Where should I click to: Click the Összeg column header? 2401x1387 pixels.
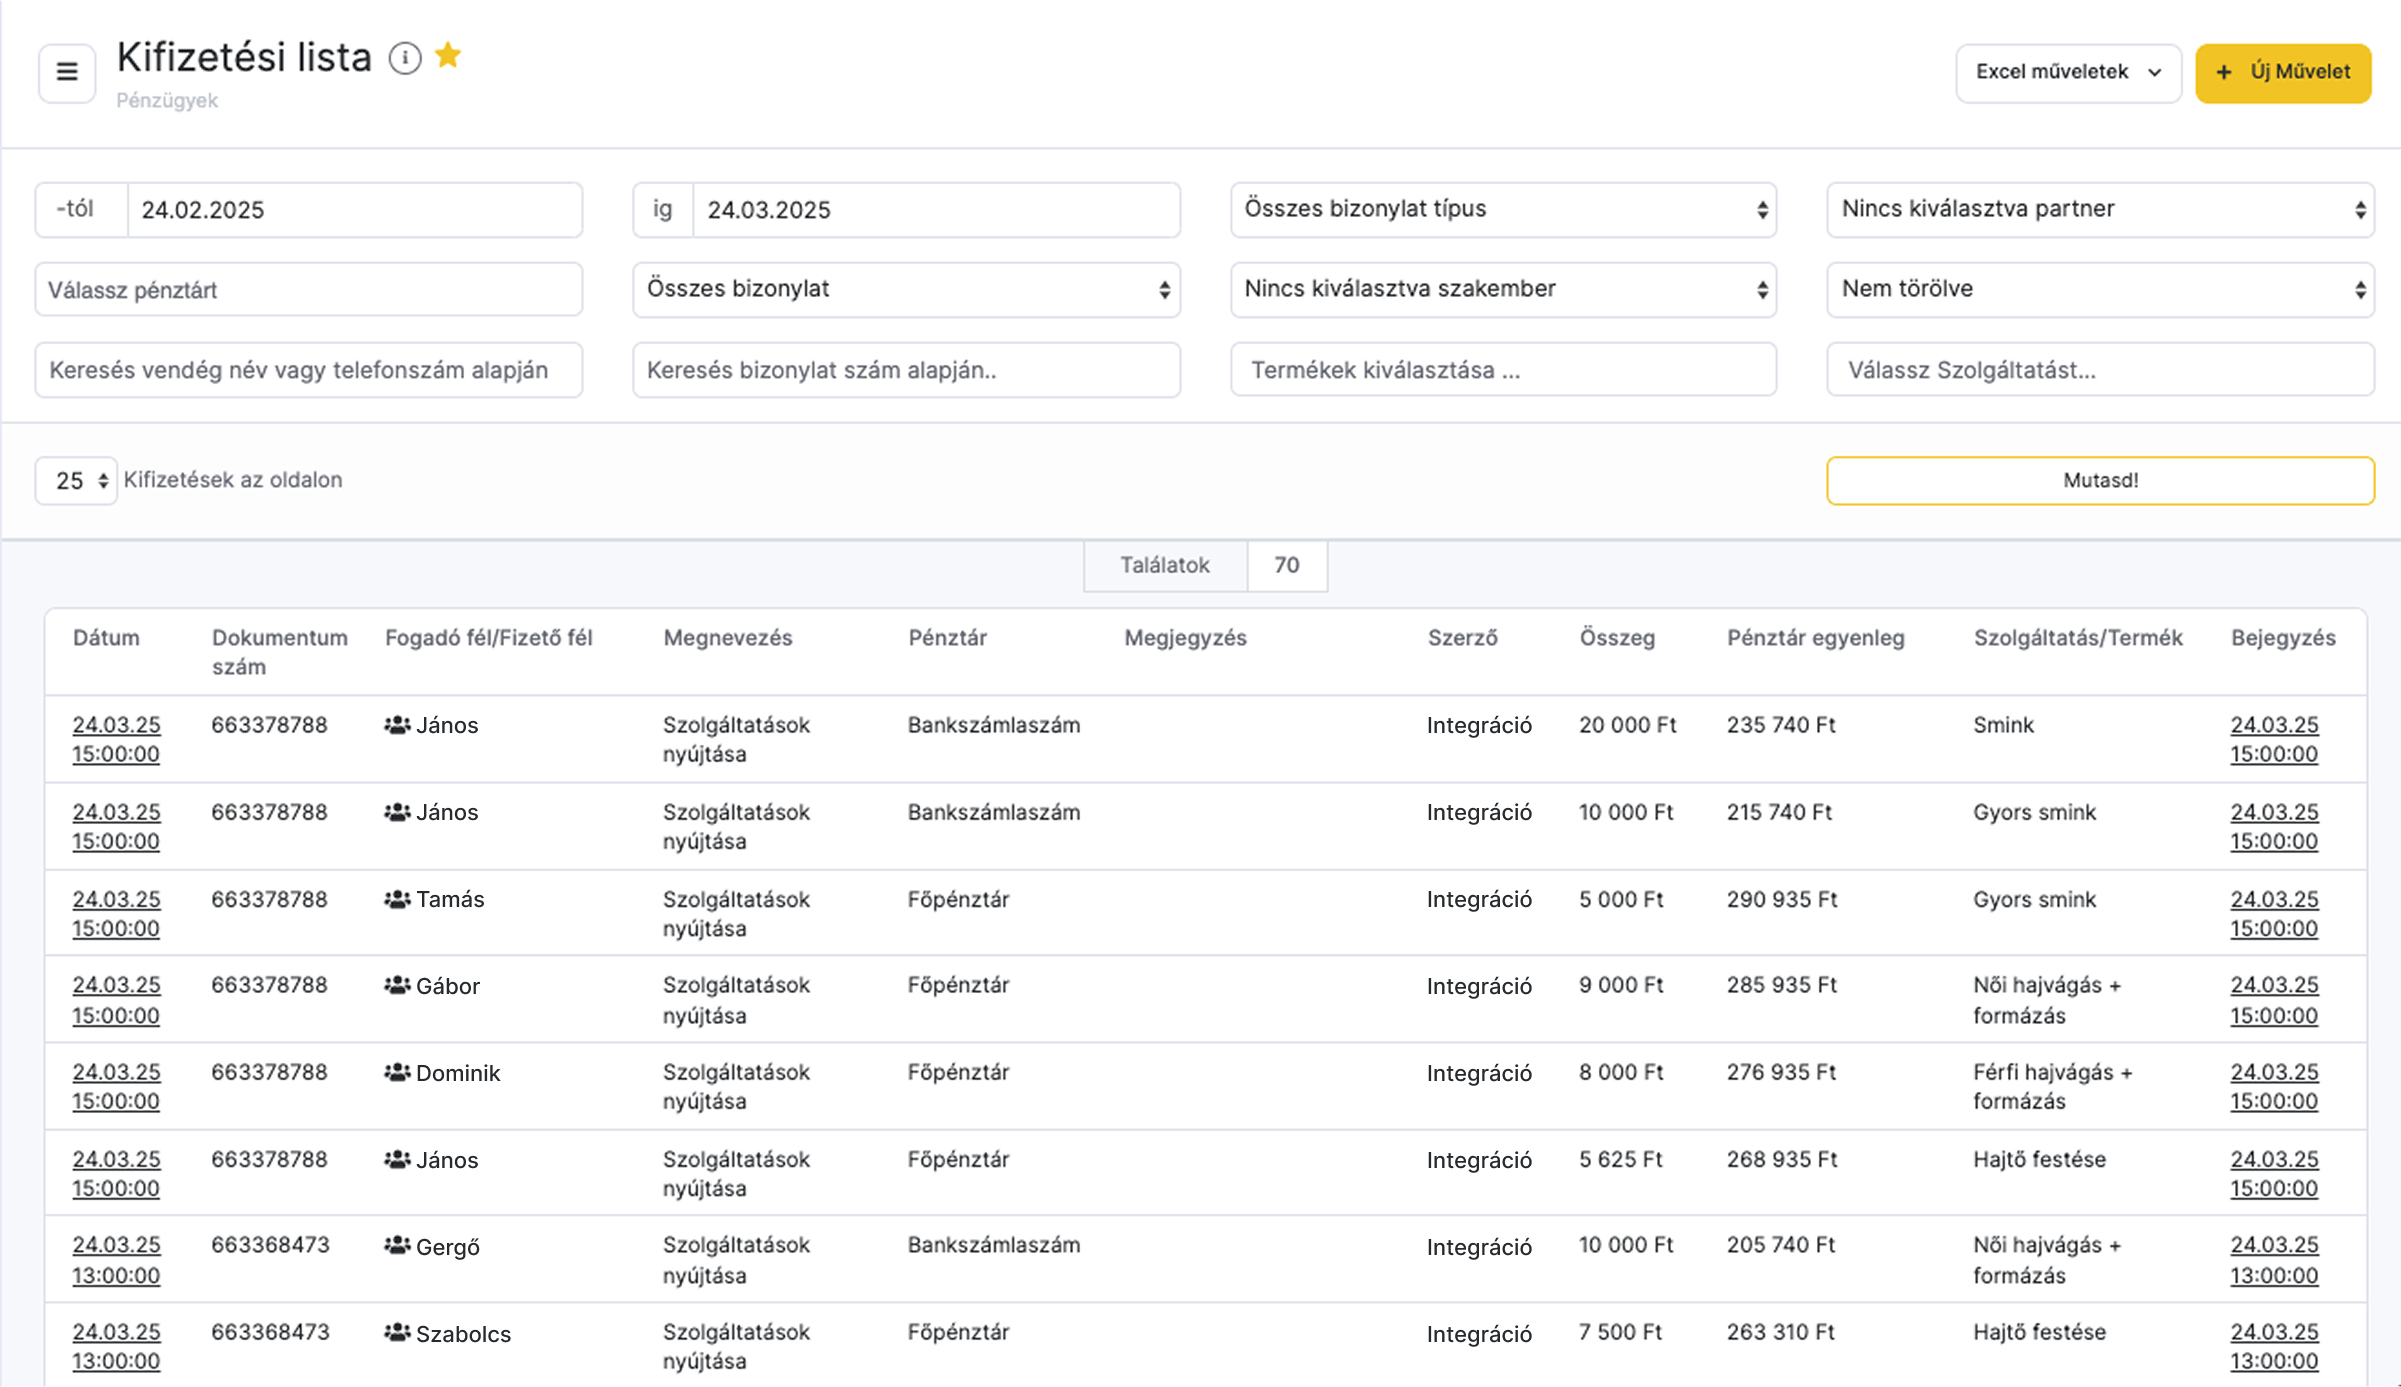click(1617, 638)
